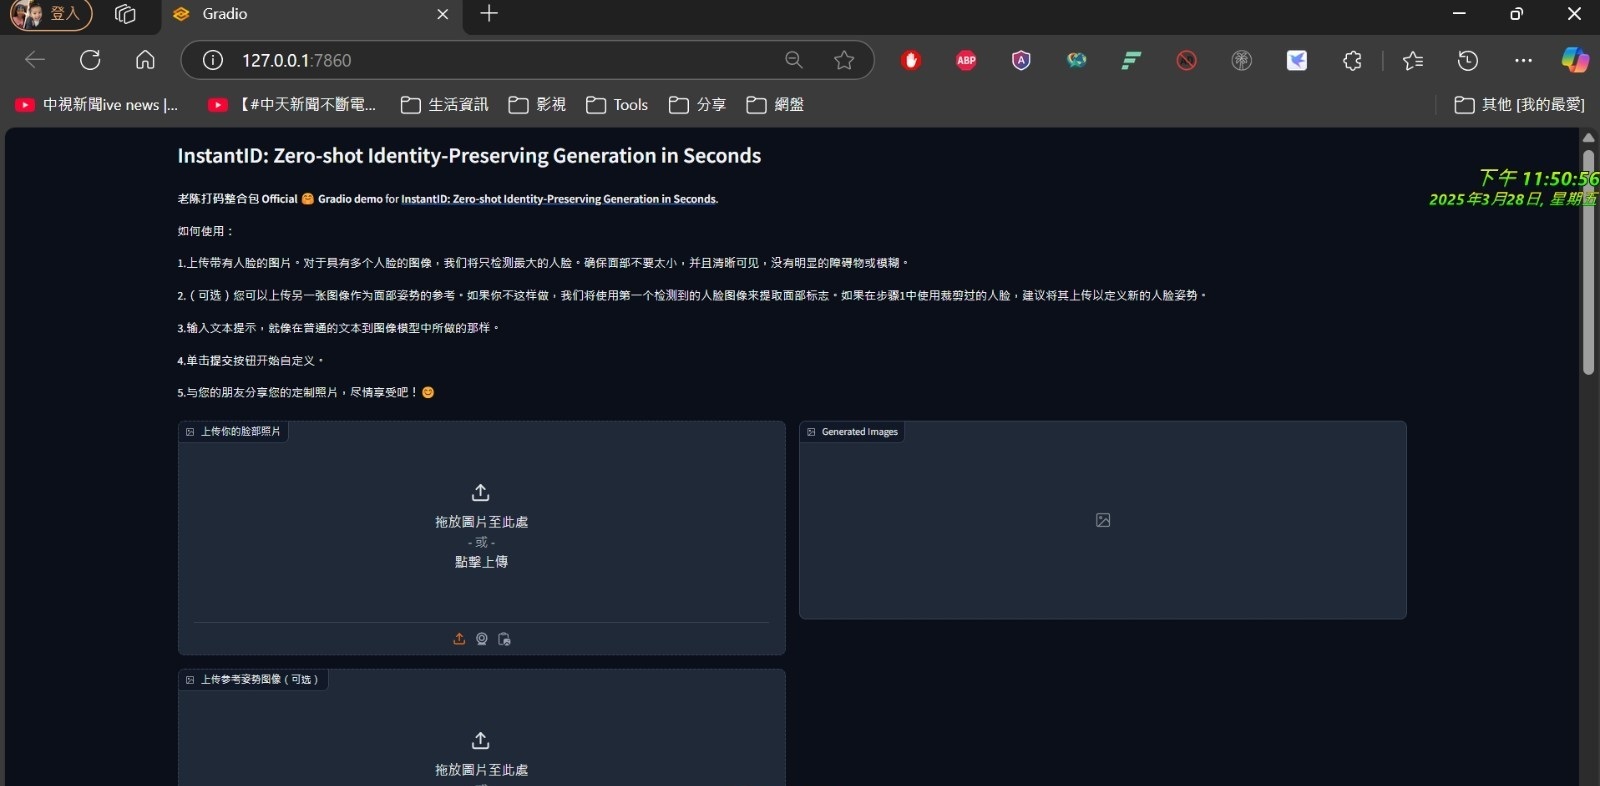Click the address bar showing 127.0.0.1:7860
Screen dimensions: 1600x786
(500, 60)
